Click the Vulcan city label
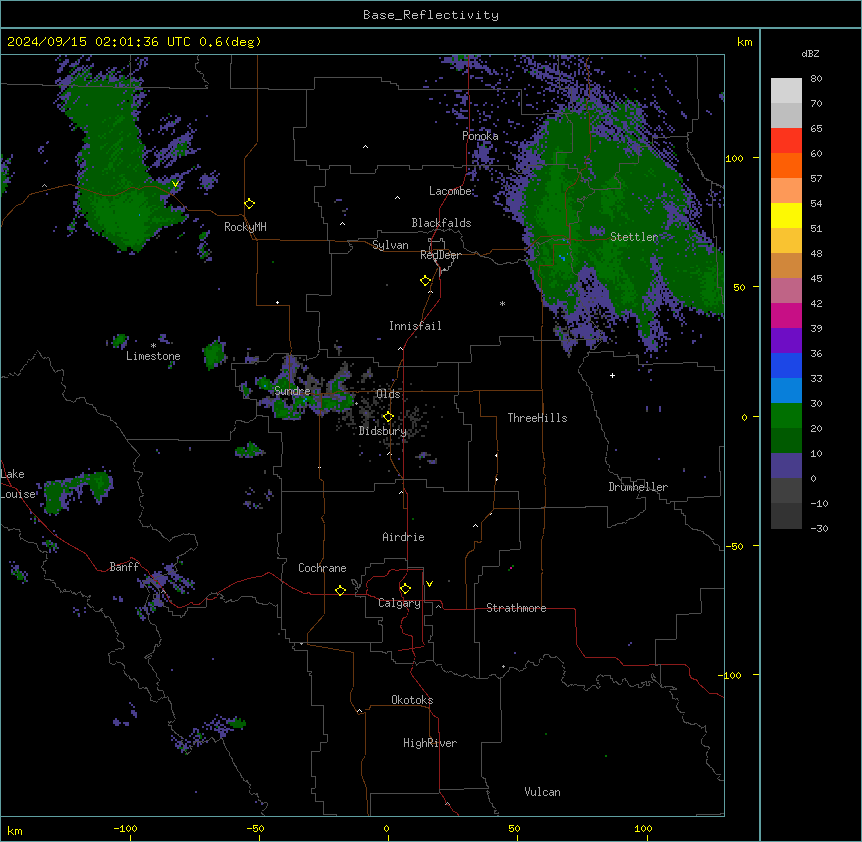This screenshot has height=842, width=862. (542, 792)
